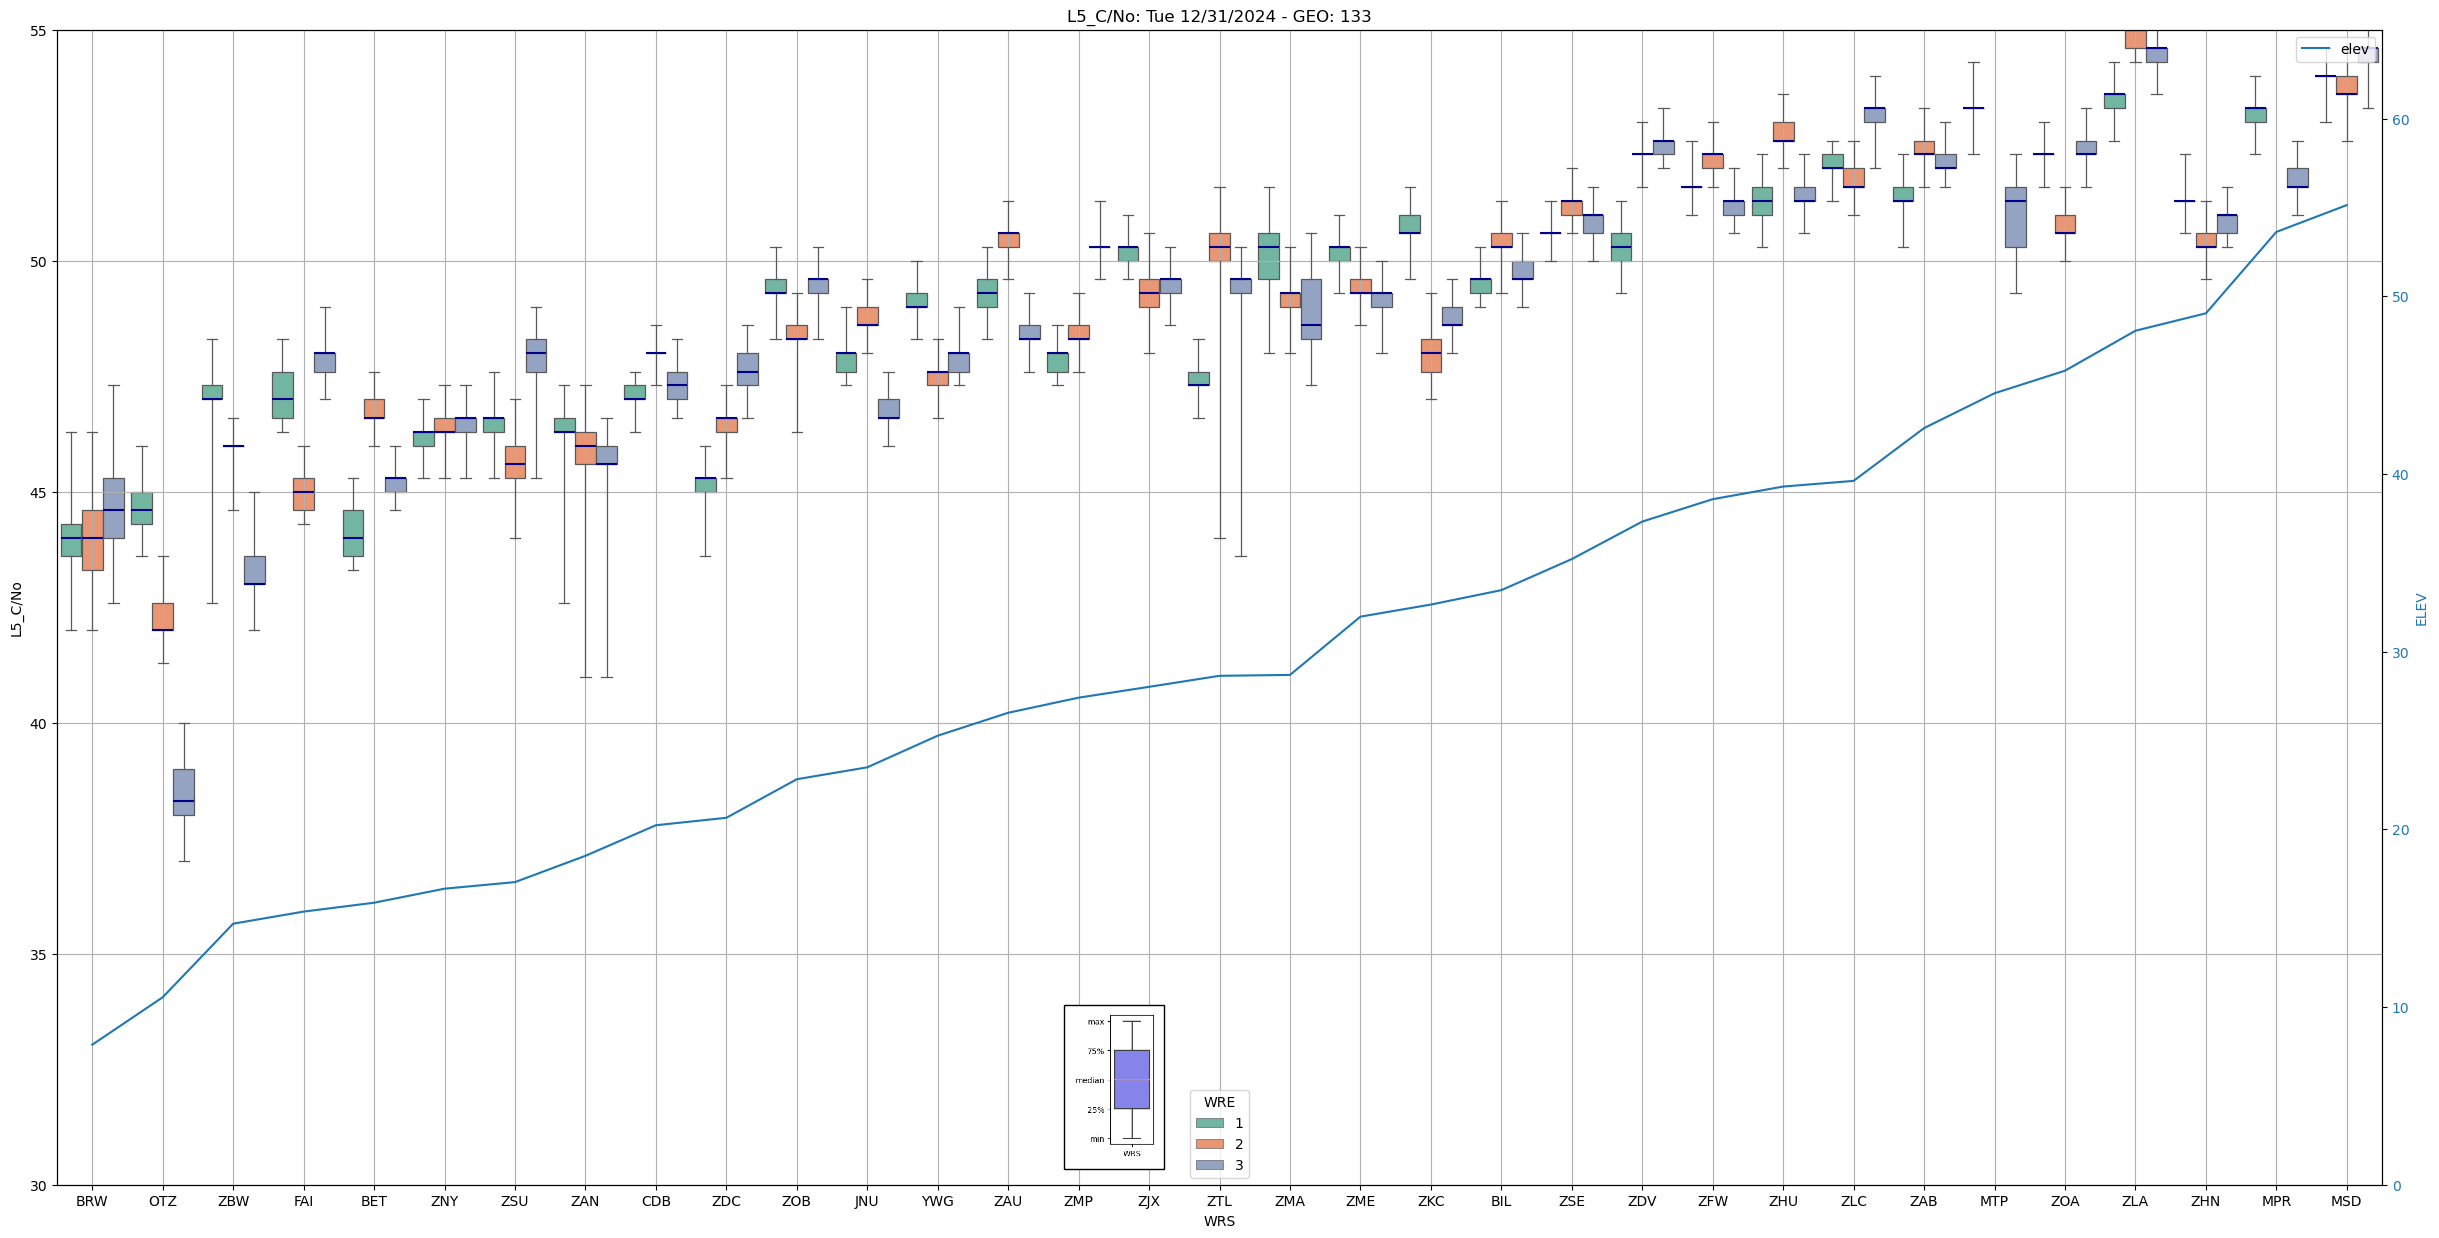The height and width of the screenshot is (1238, 2439).
Task: Click the 60 tick on right axis
Action: click(2400, 120)
